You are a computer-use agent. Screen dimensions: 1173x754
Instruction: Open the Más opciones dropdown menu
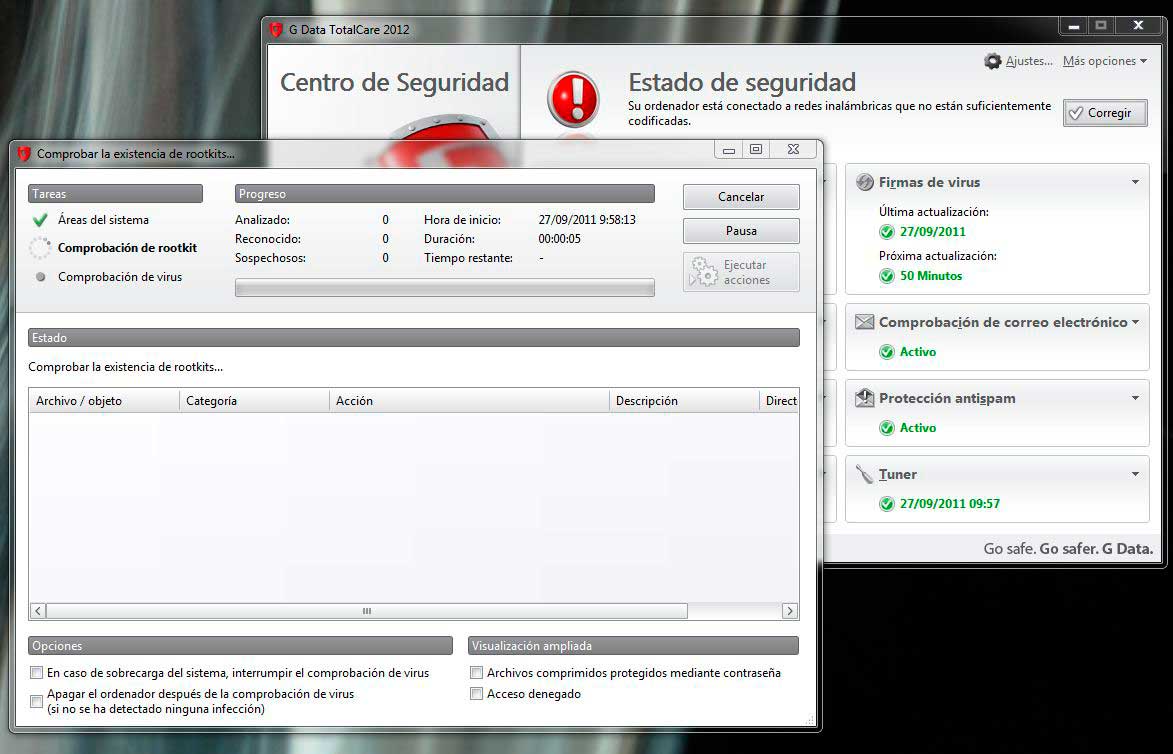tap(1104, 61)
